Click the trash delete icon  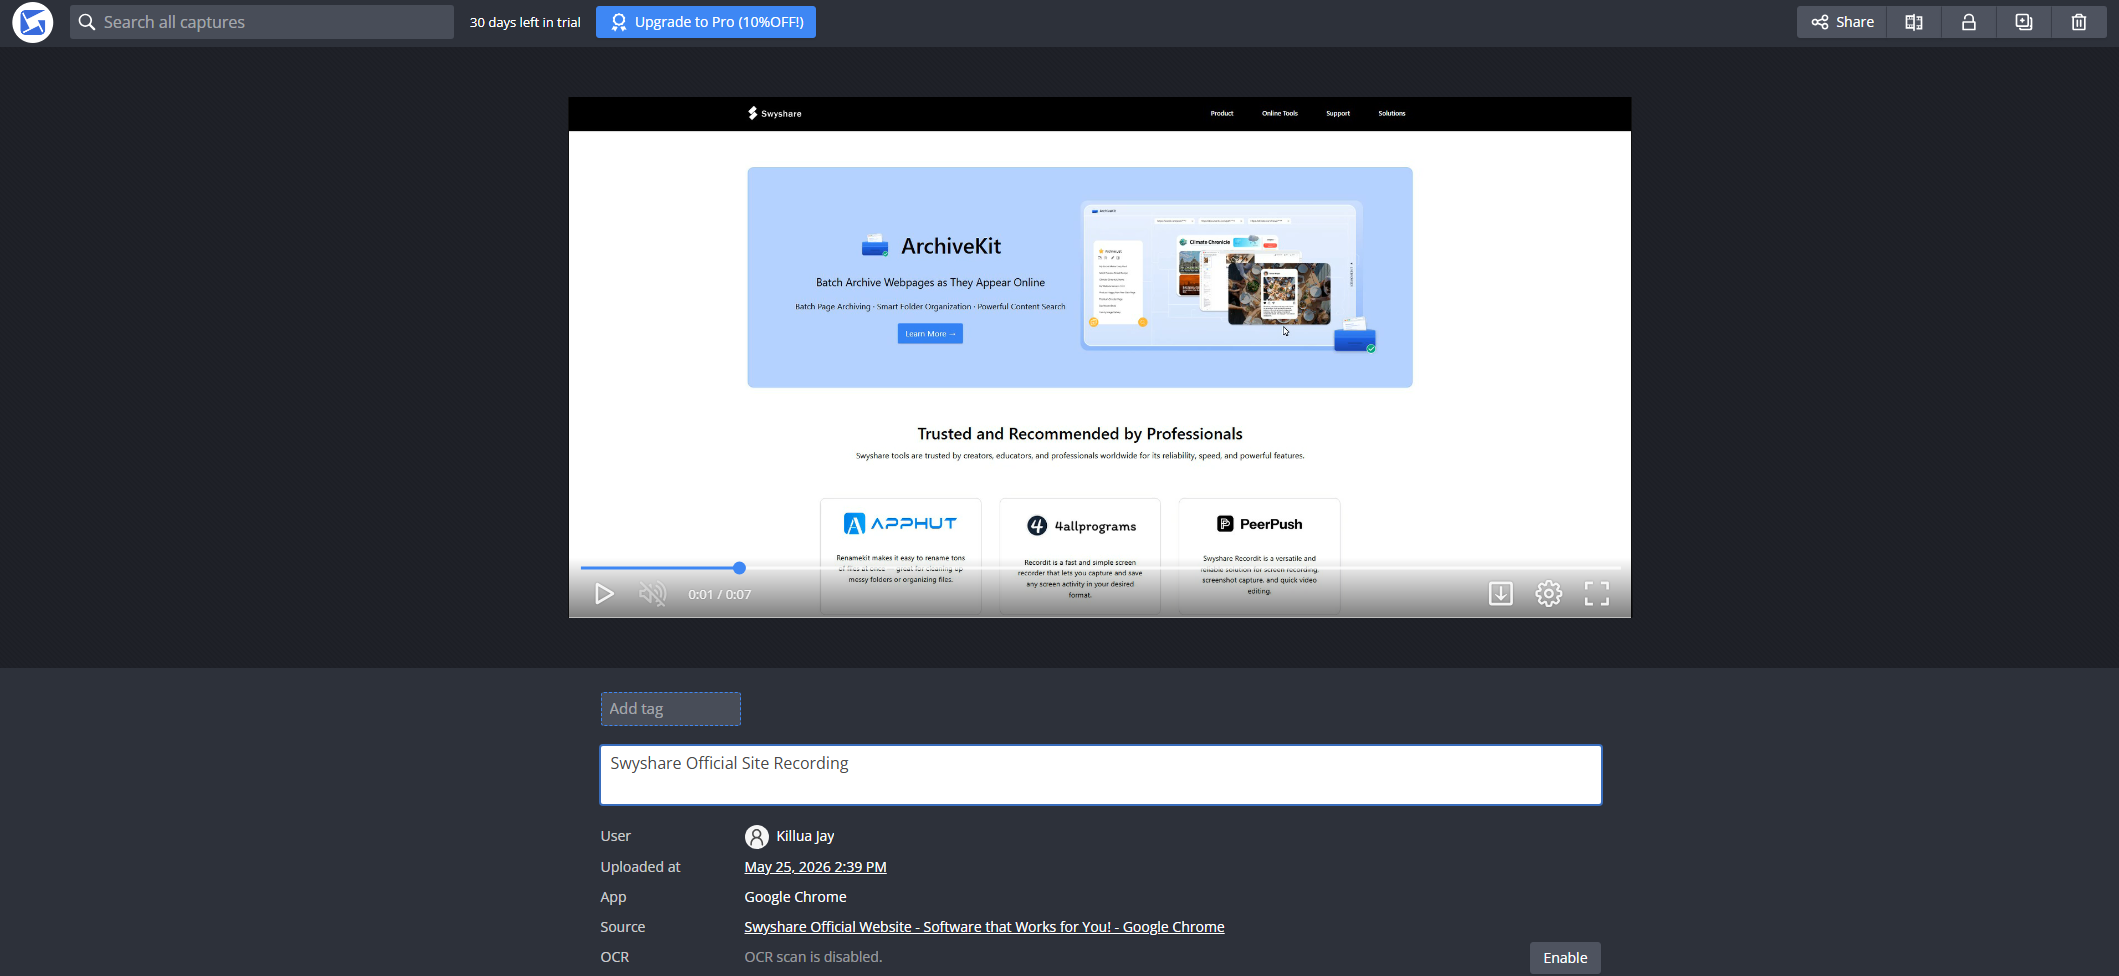coord(2079,22)
